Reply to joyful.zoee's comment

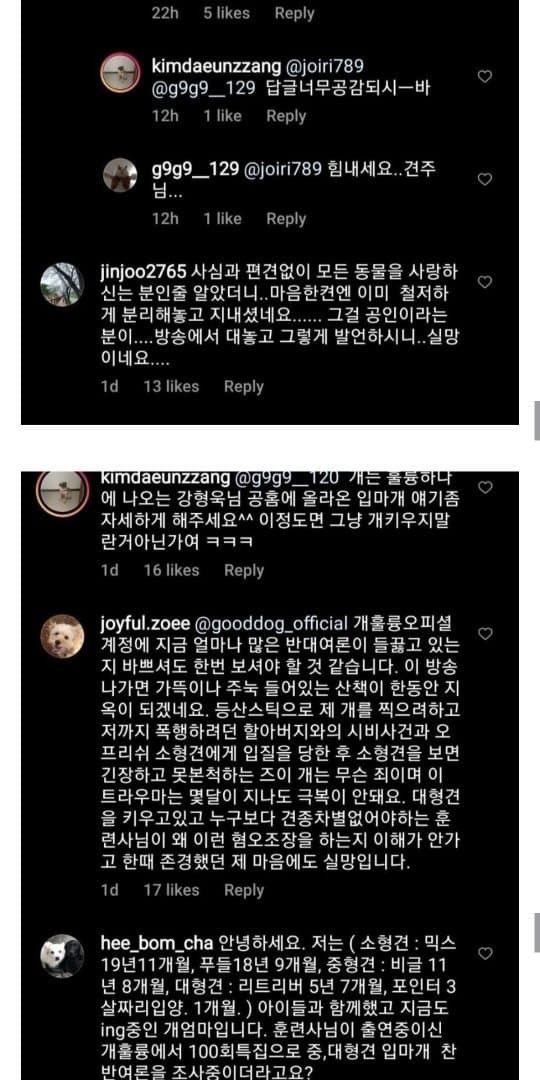click(244, 890)
